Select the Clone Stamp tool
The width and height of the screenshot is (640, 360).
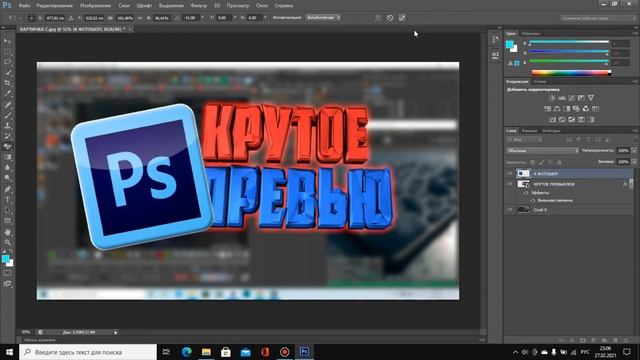7,126
